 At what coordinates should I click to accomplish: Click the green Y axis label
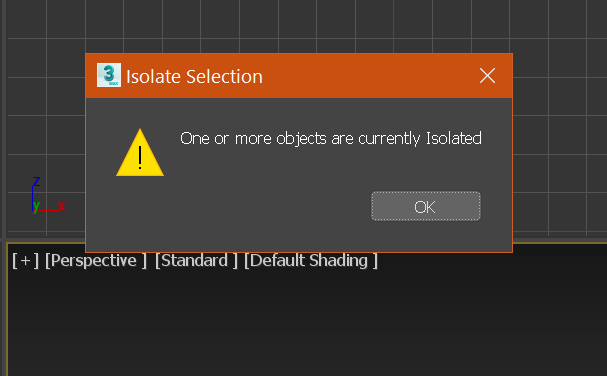pyautogui.click(x=36, y=206)
